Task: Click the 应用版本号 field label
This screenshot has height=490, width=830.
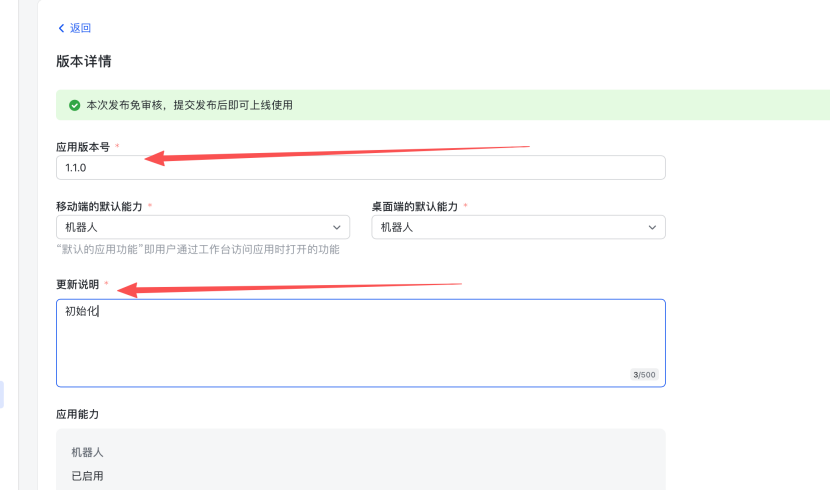Action: point(83,147)
